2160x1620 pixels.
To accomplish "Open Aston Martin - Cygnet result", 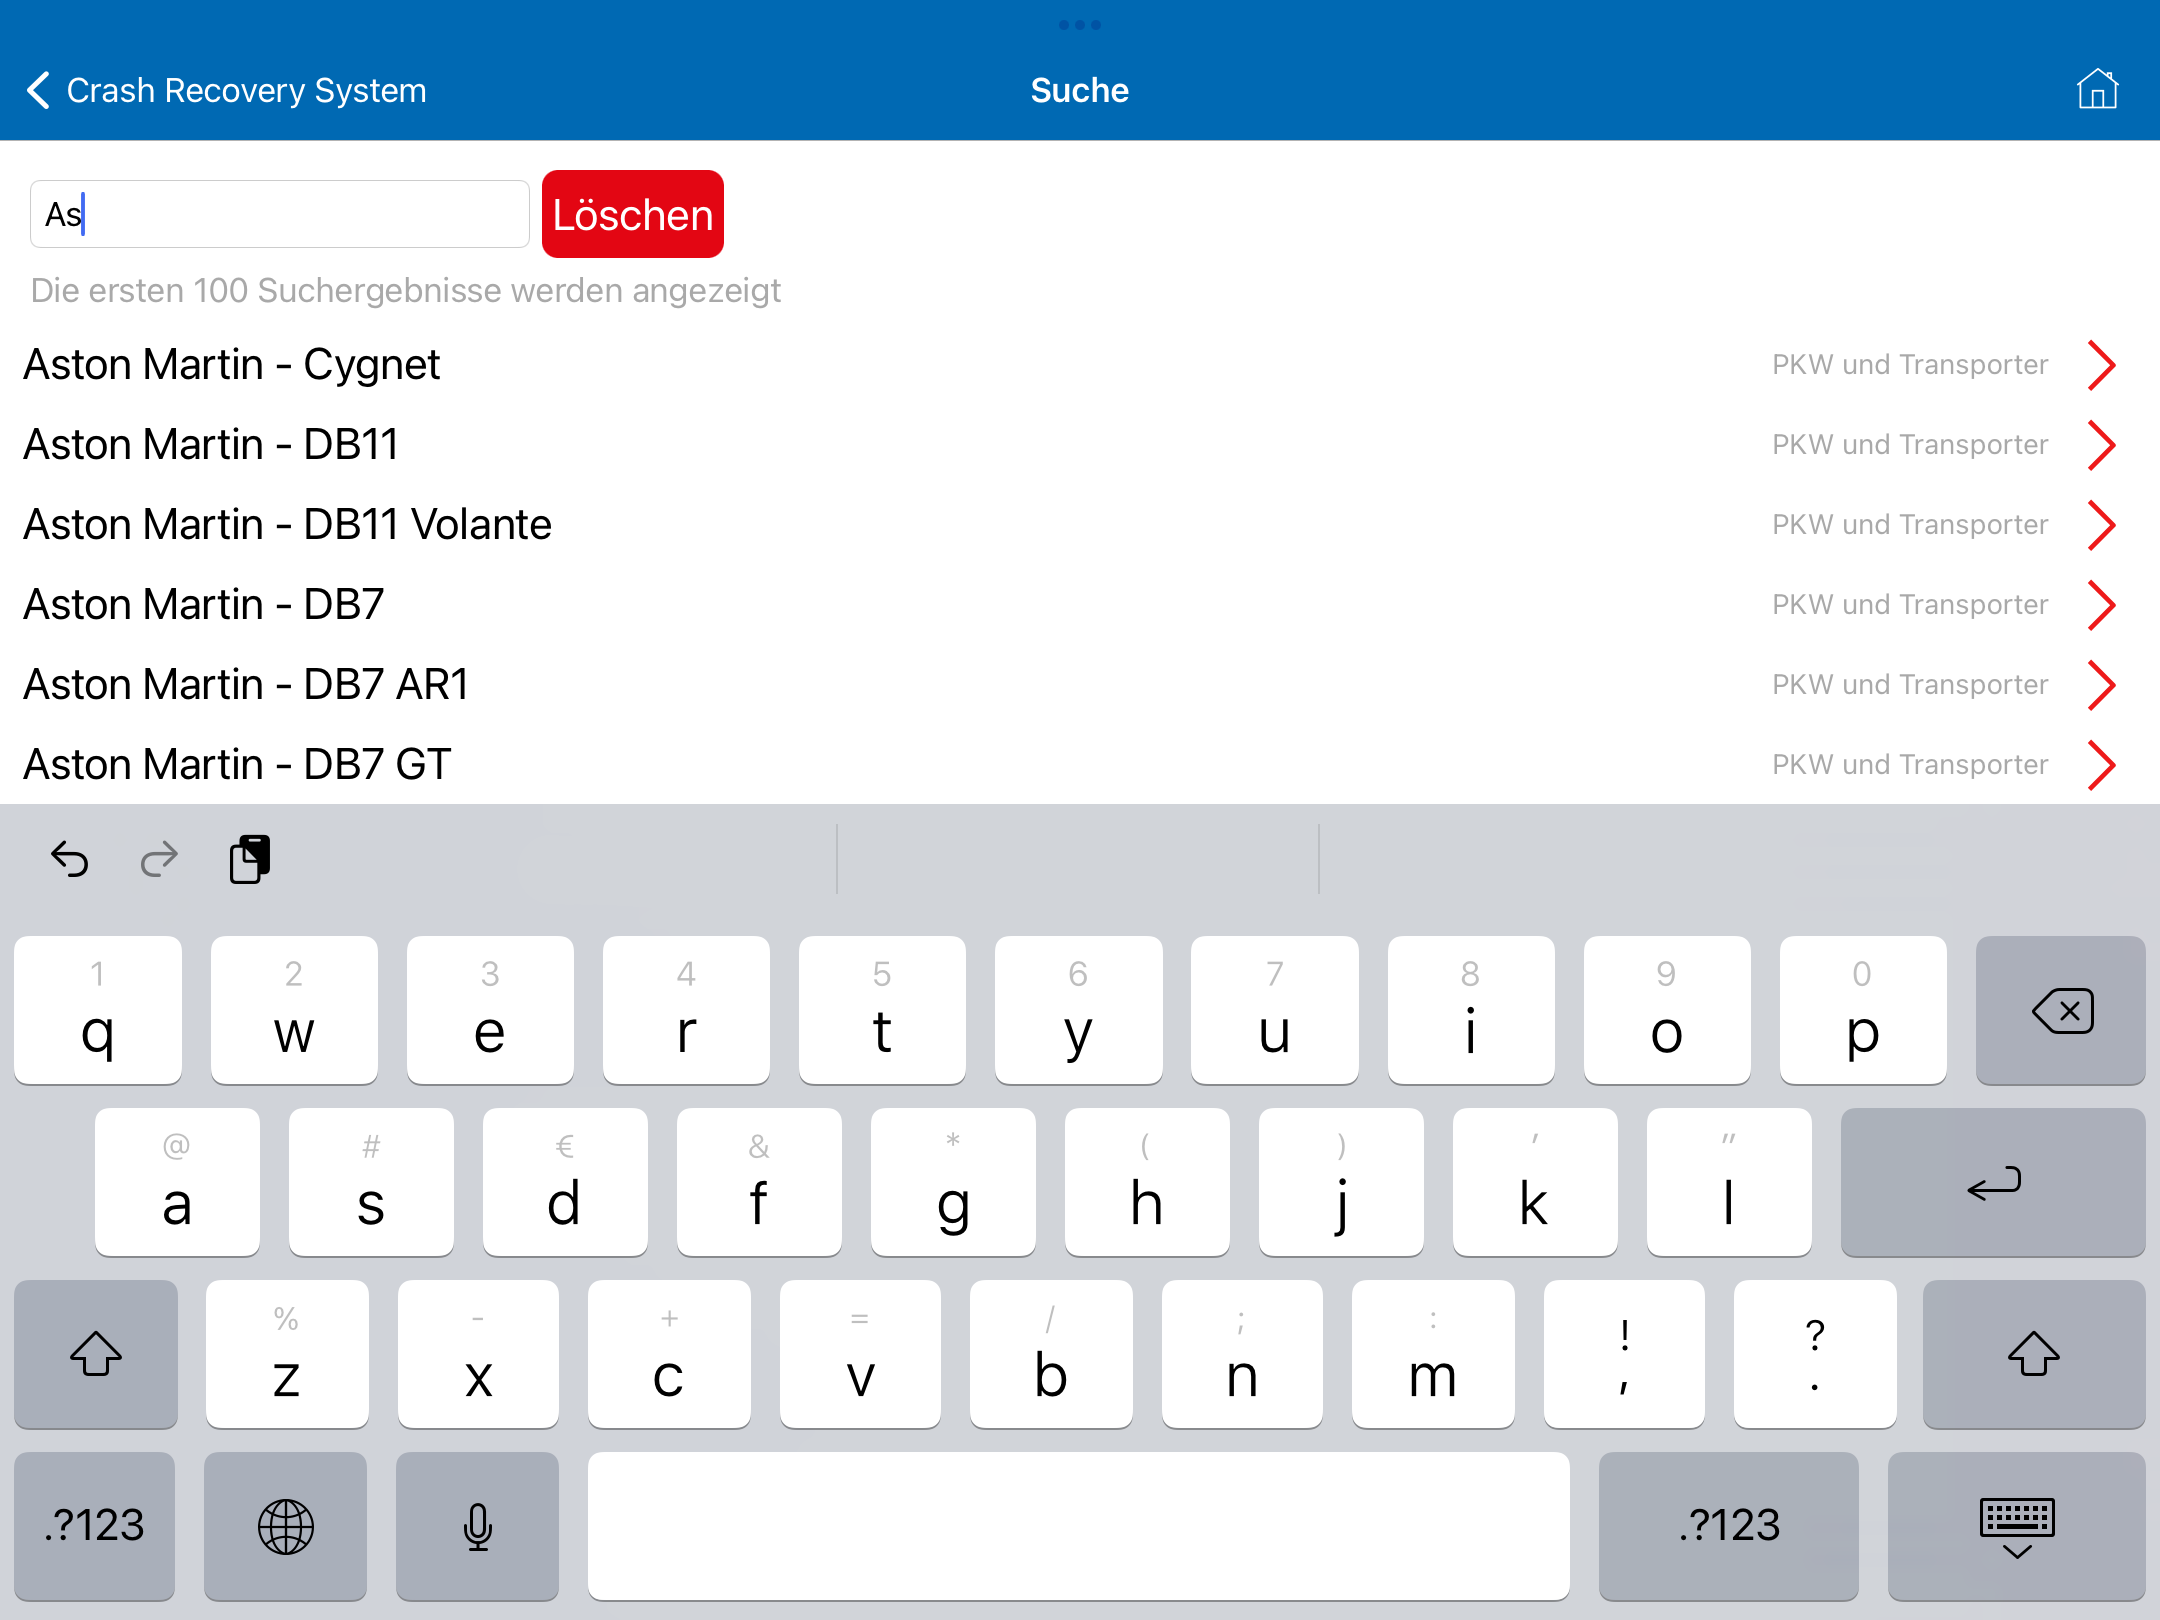I will (x=1080, y=364).
